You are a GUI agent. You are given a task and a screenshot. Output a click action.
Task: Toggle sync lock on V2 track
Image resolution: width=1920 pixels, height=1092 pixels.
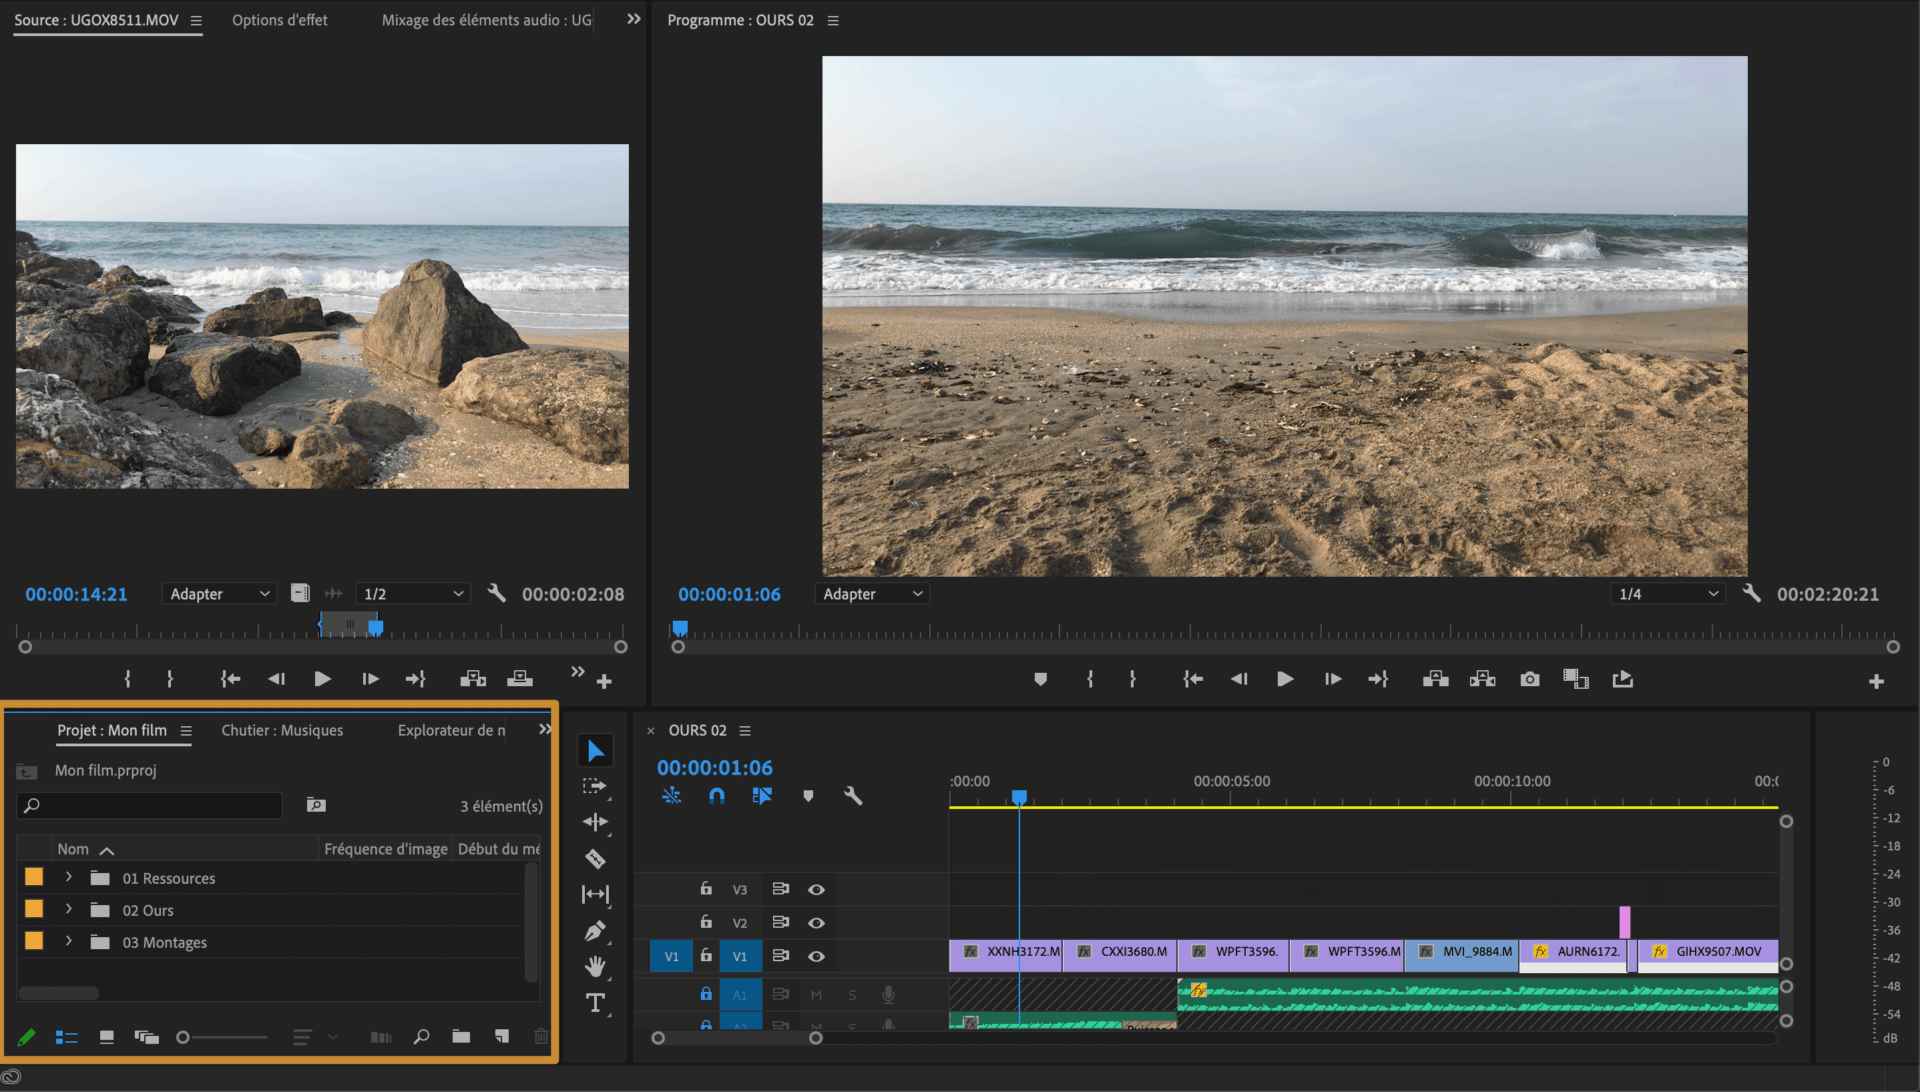[x=781, y=922]
